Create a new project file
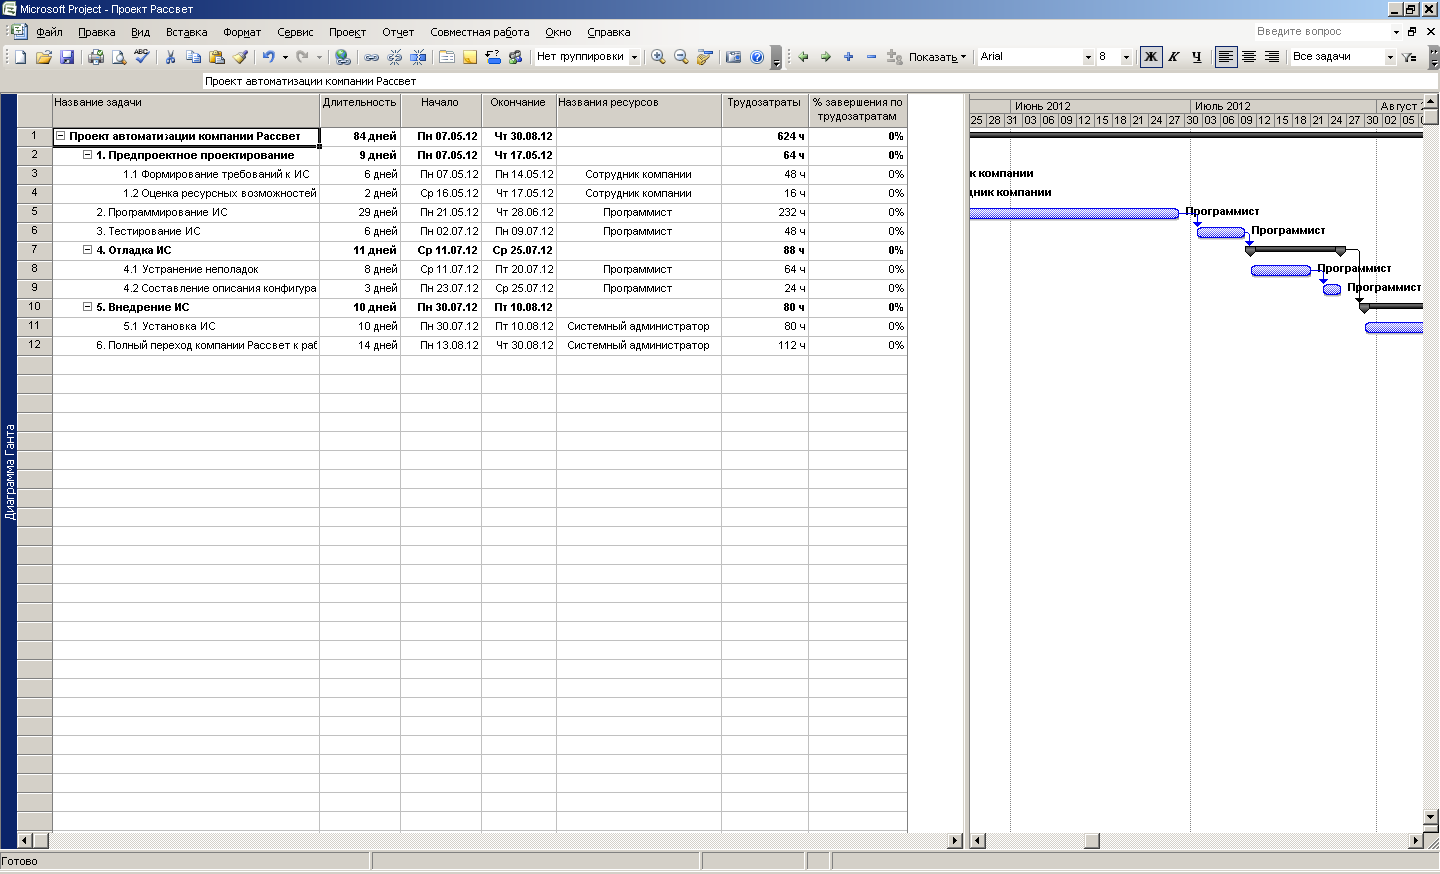 [x=21, y=57]
